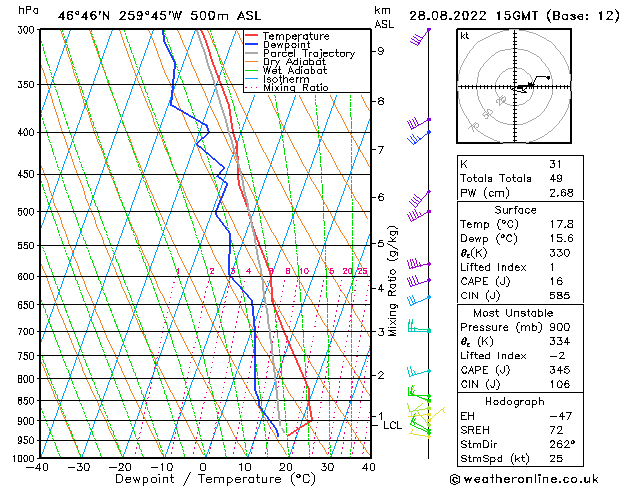Click the 'Pressure (mb)' value 900
The image size is (629, 486).
(x=560, y=327)
